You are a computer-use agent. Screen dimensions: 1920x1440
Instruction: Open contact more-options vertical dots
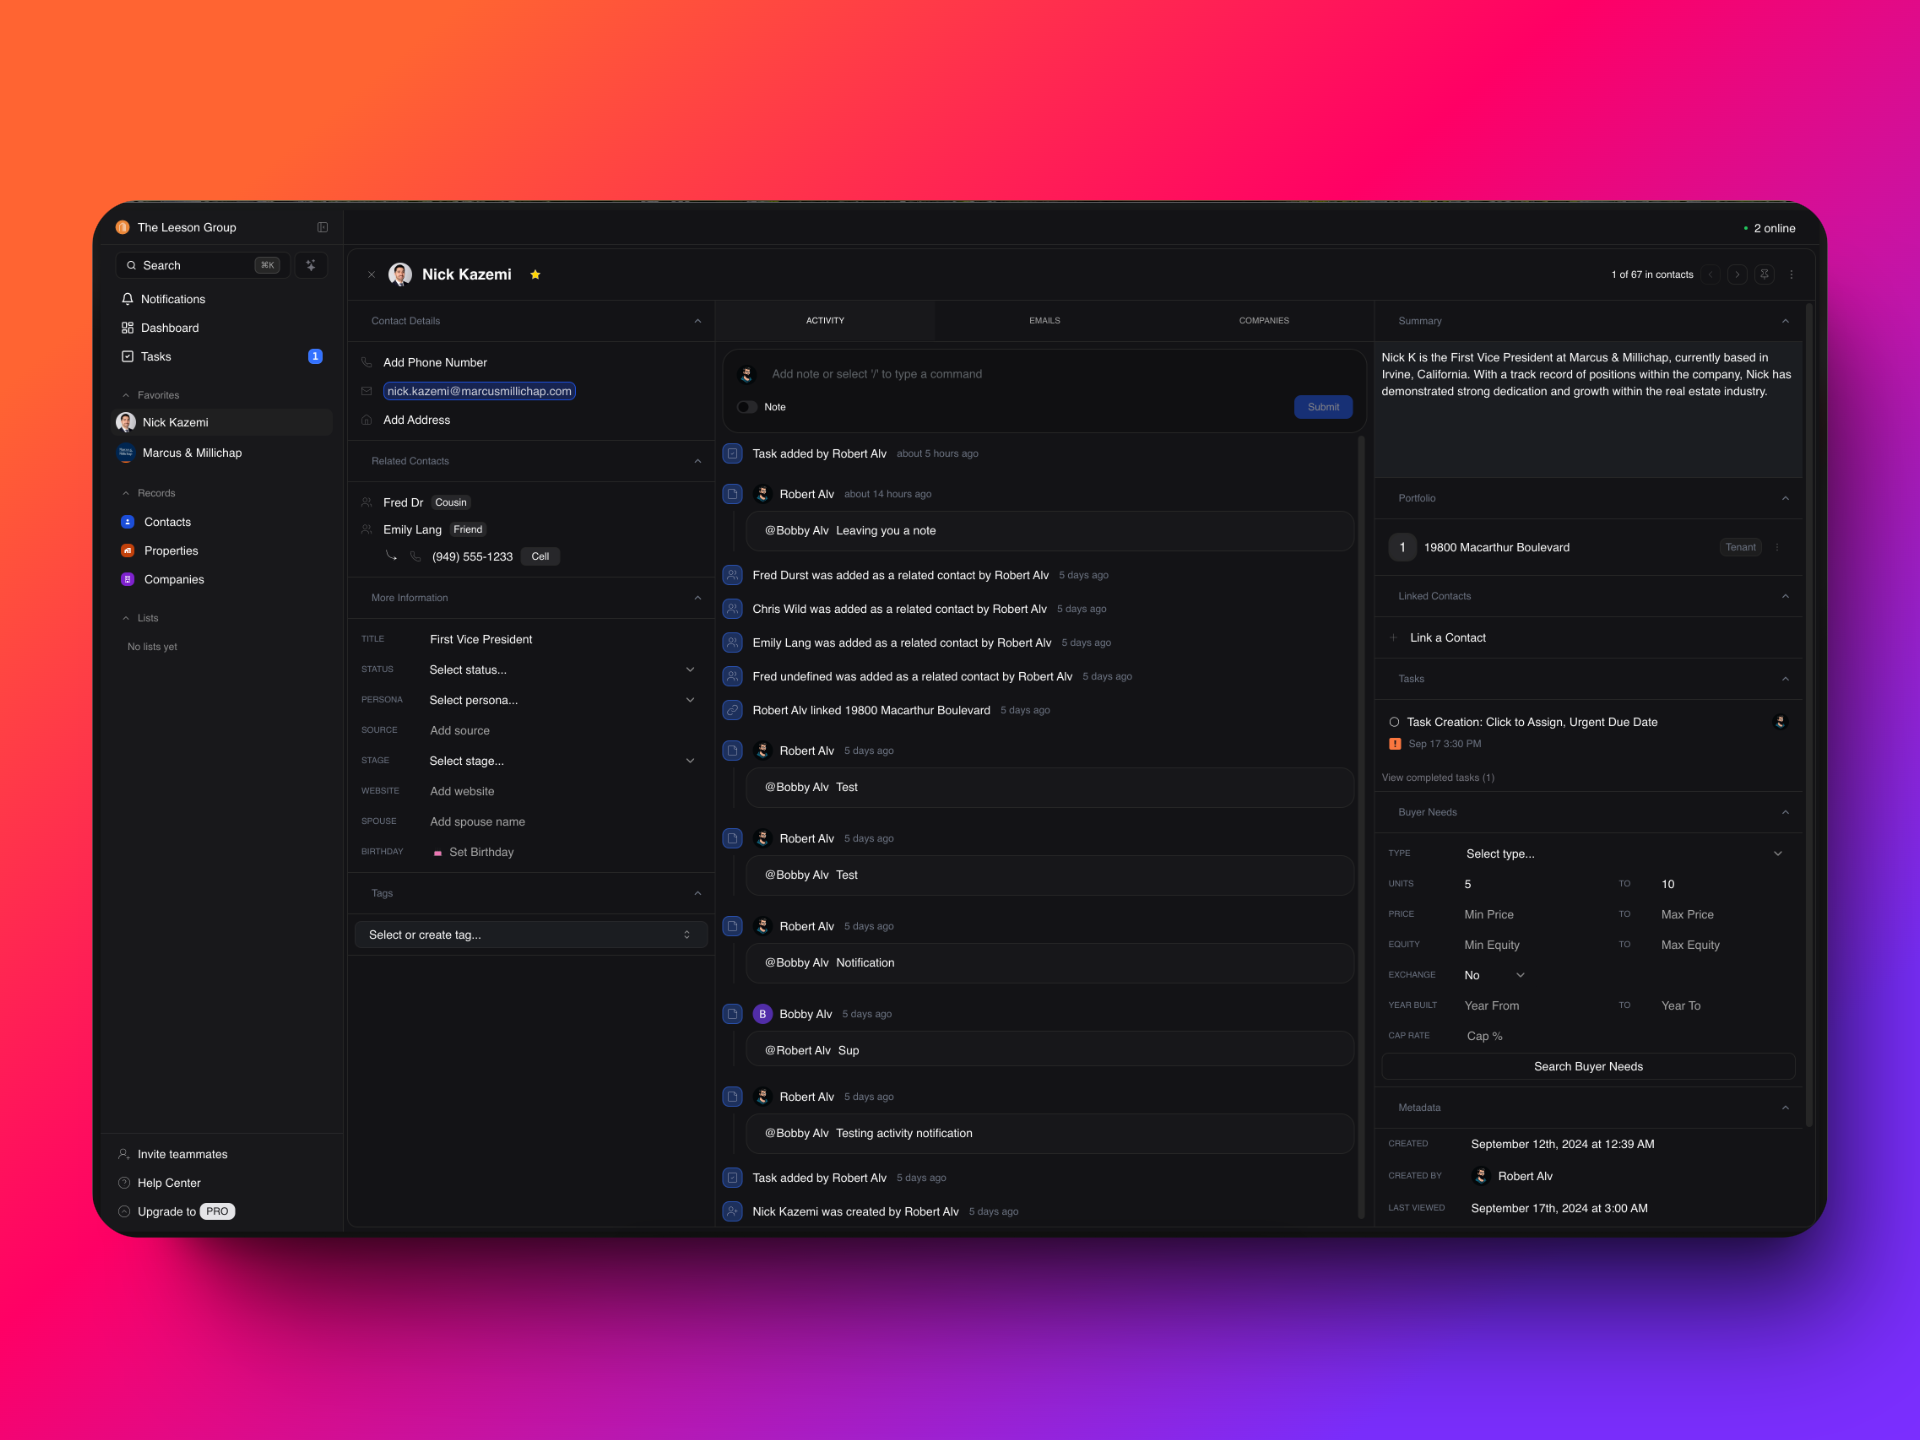1791,274
